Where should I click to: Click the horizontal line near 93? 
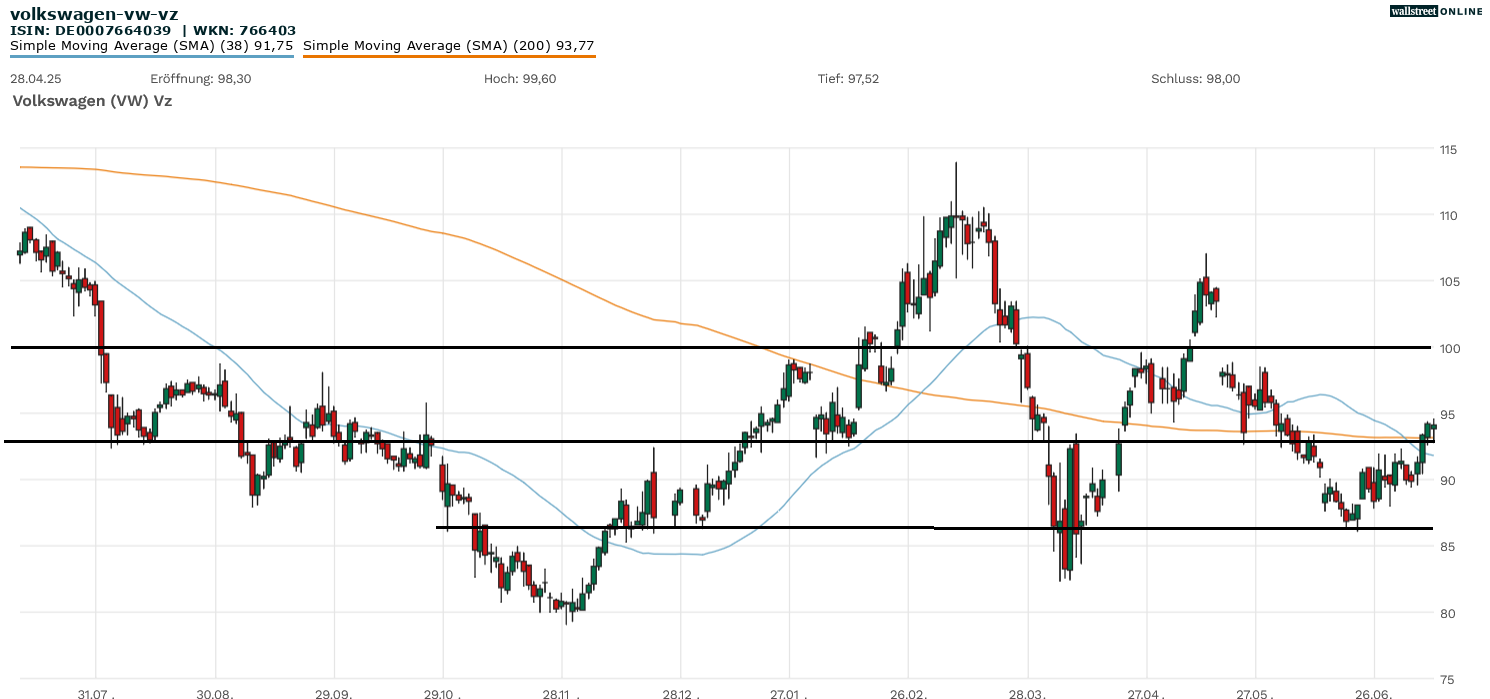pyautogui.click(x=718, y=441)
